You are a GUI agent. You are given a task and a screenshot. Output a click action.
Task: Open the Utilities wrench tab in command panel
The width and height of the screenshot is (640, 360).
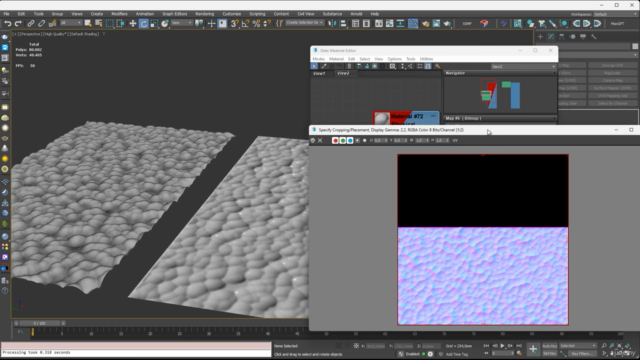(593, 37)
